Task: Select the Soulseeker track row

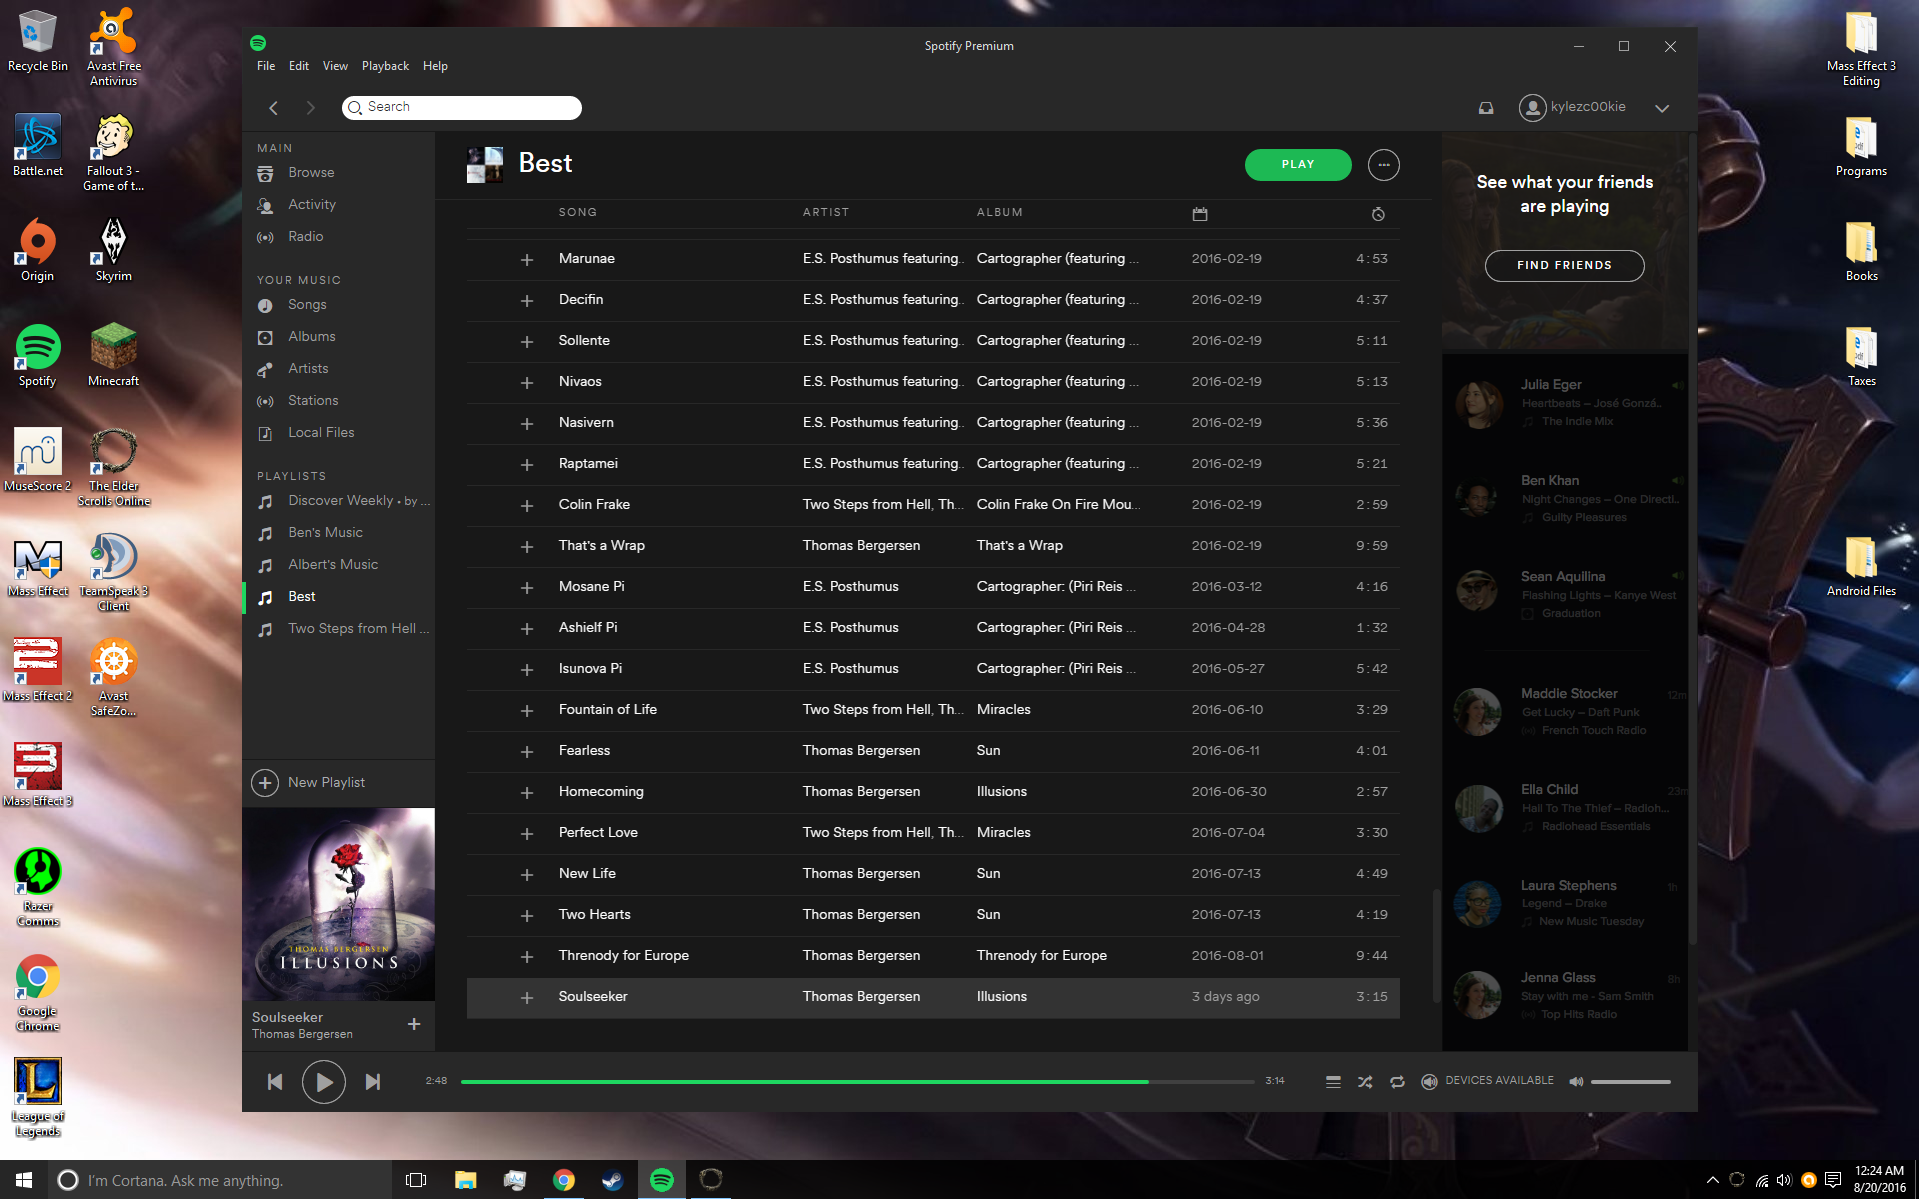Action: [933, 998]
